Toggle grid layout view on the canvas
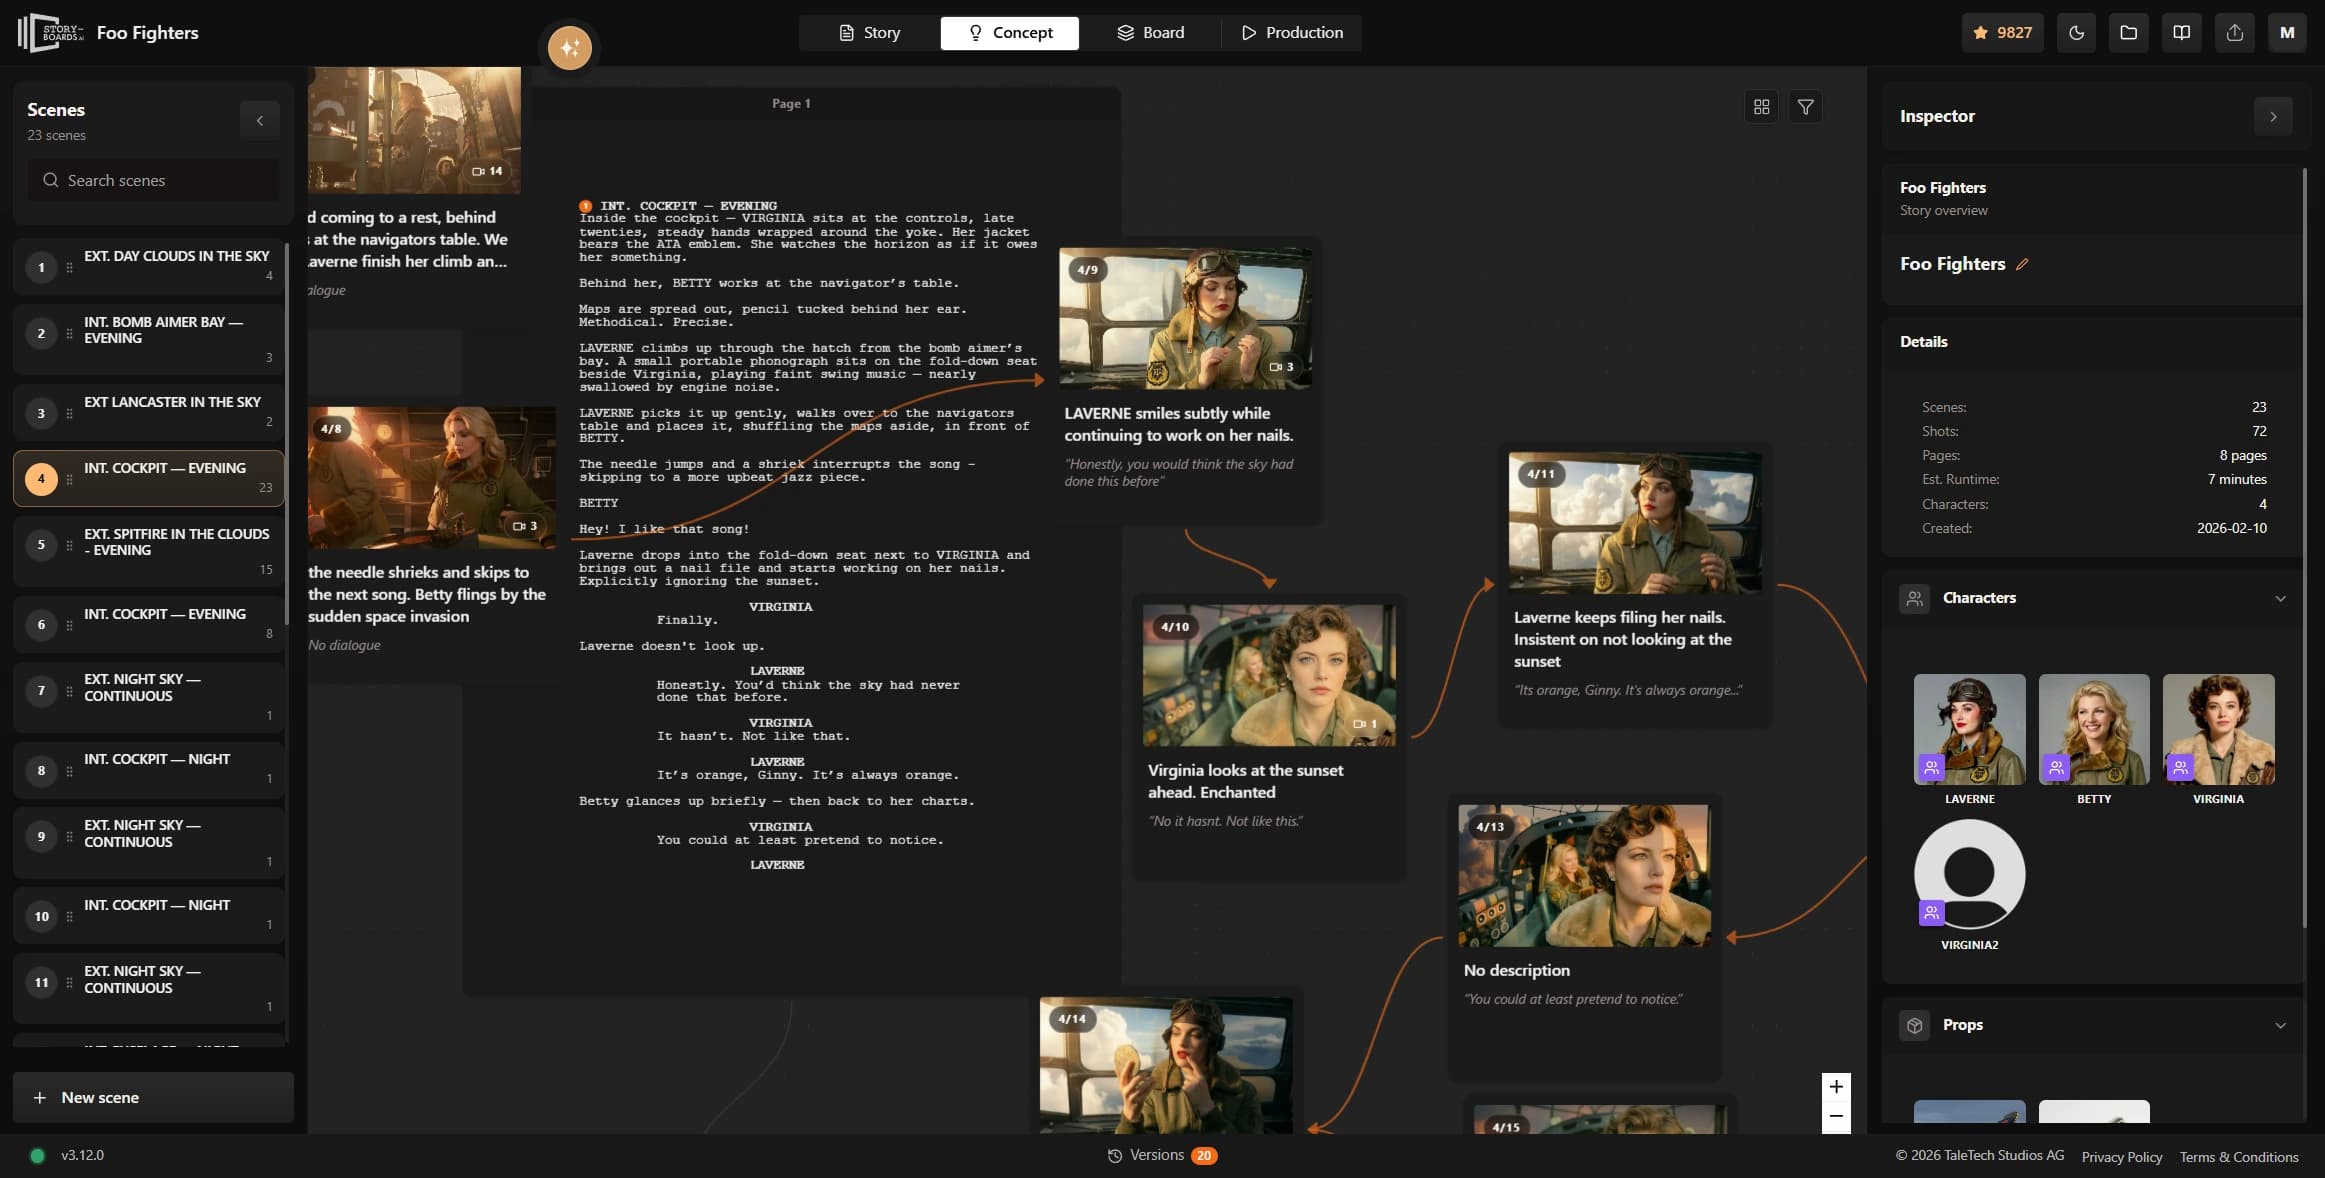Image resolution: width=2325 pixels, height=1178 pixels. 1762,106
